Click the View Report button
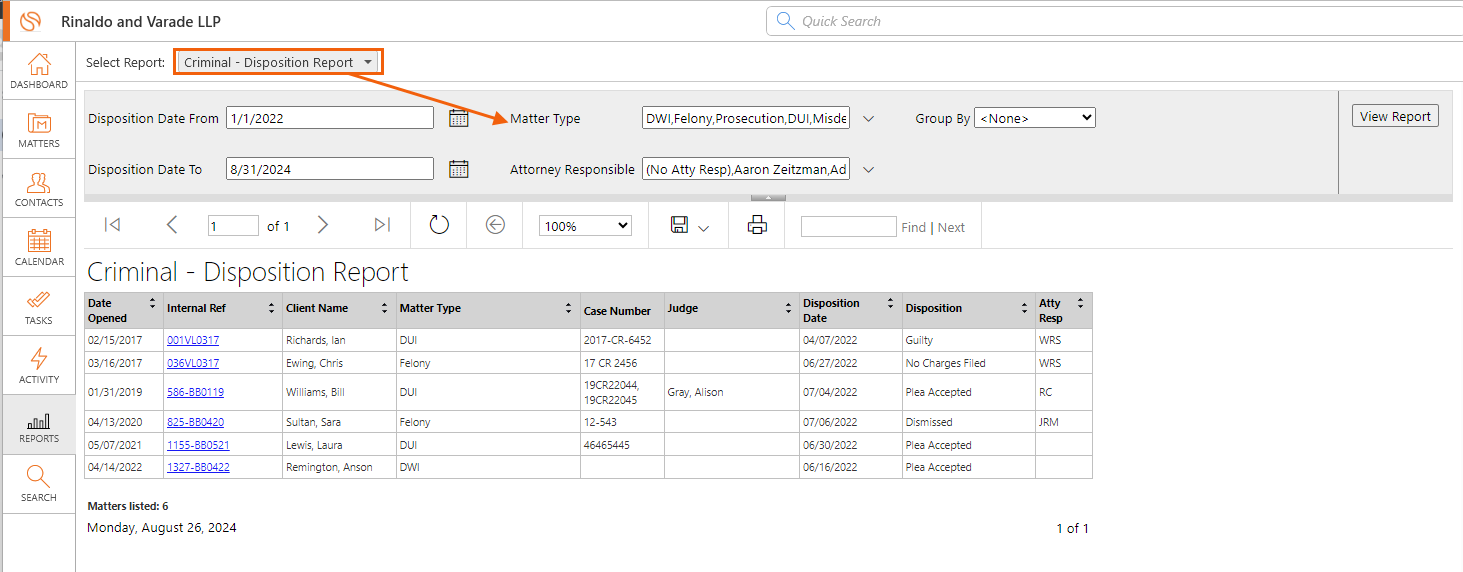The image size is (1463, 572). click(1395, 116)
